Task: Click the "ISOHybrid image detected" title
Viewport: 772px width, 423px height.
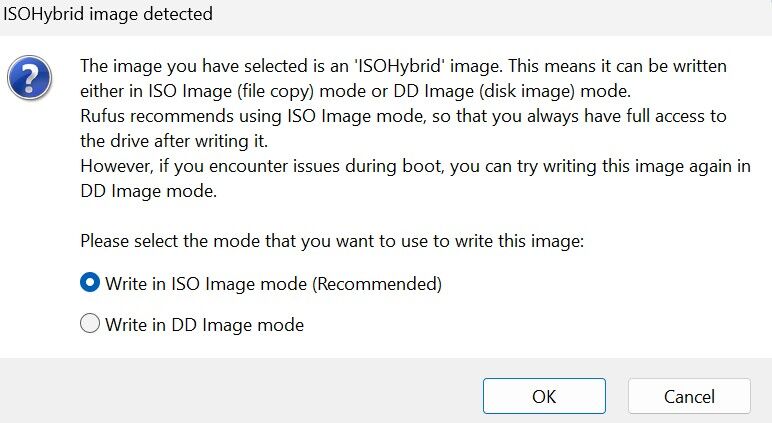Action: pos(106,17)
